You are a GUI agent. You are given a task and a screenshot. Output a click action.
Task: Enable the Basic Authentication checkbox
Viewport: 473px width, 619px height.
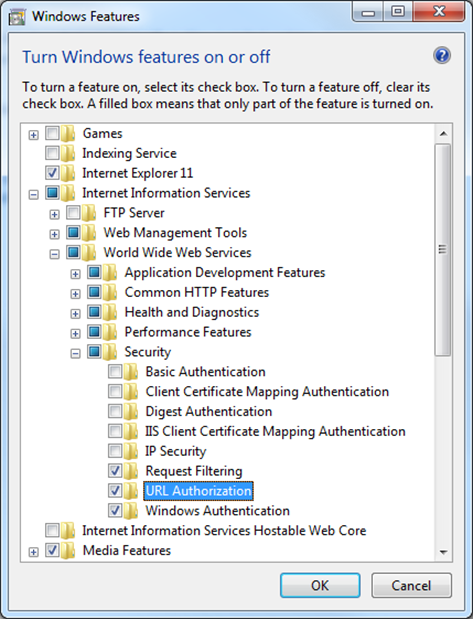115,371
